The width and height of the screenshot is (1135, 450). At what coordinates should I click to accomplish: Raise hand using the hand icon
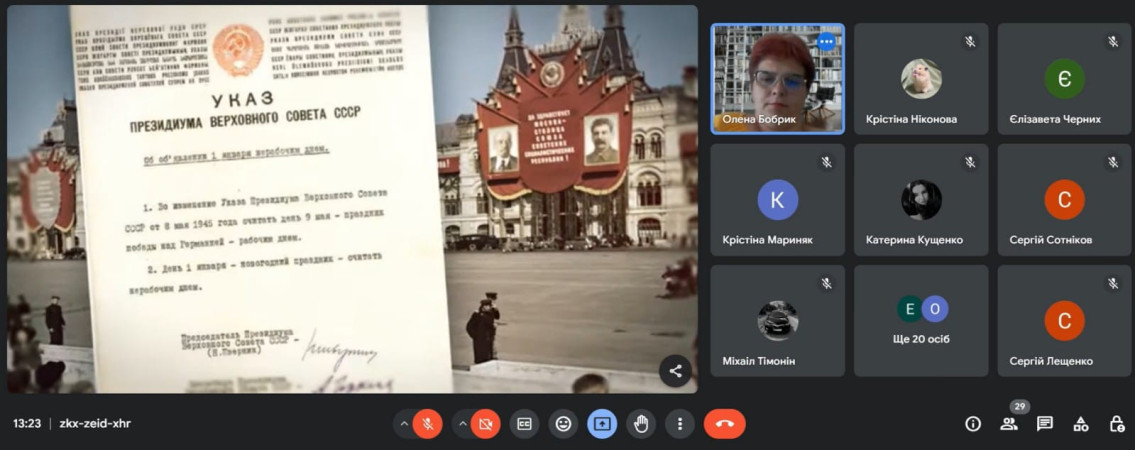point(641,424)
